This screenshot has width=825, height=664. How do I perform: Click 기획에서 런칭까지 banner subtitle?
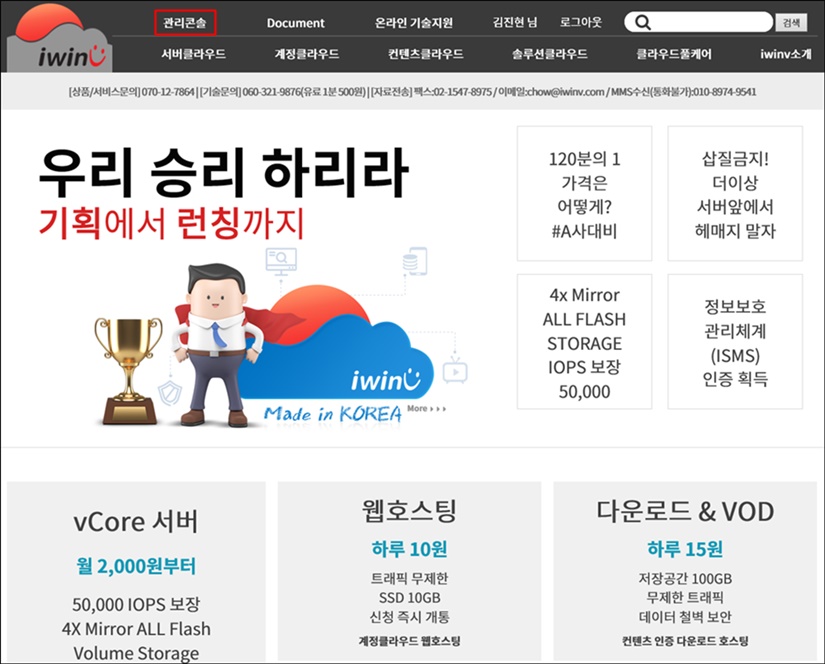click(x=172, y=223)
